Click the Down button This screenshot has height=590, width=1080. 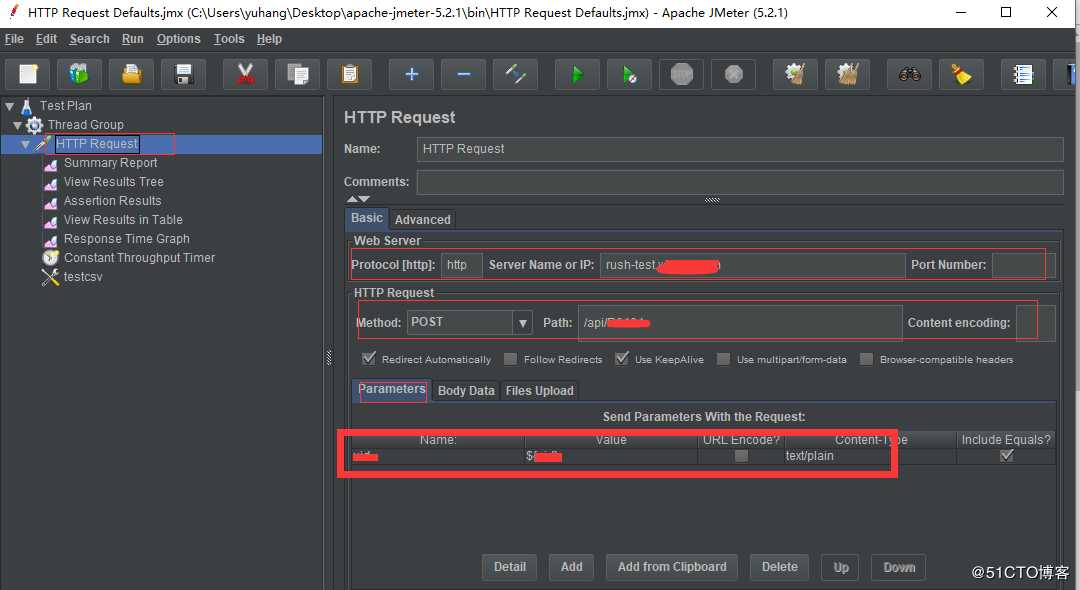coord(899,567)
